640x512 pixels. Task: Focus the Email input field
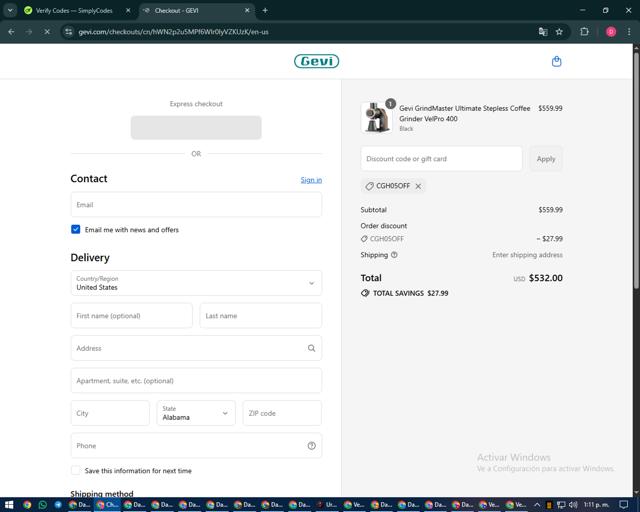pyautogui.click(x=196, y=205)
